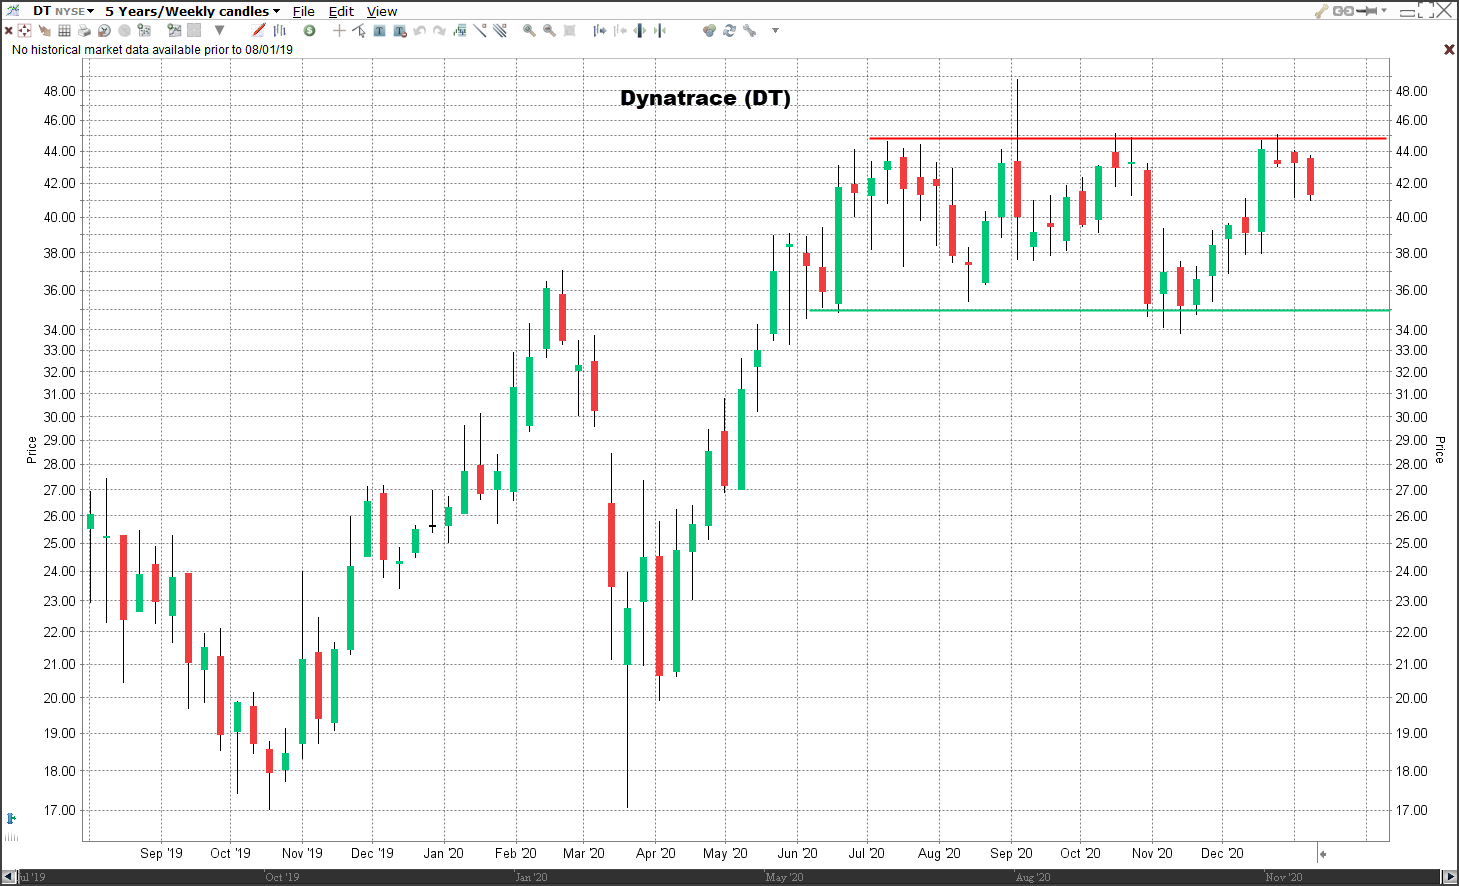Click the green dollar sign icon
1459x886 pixels.
pyautogui.click(x=309, y=31)
